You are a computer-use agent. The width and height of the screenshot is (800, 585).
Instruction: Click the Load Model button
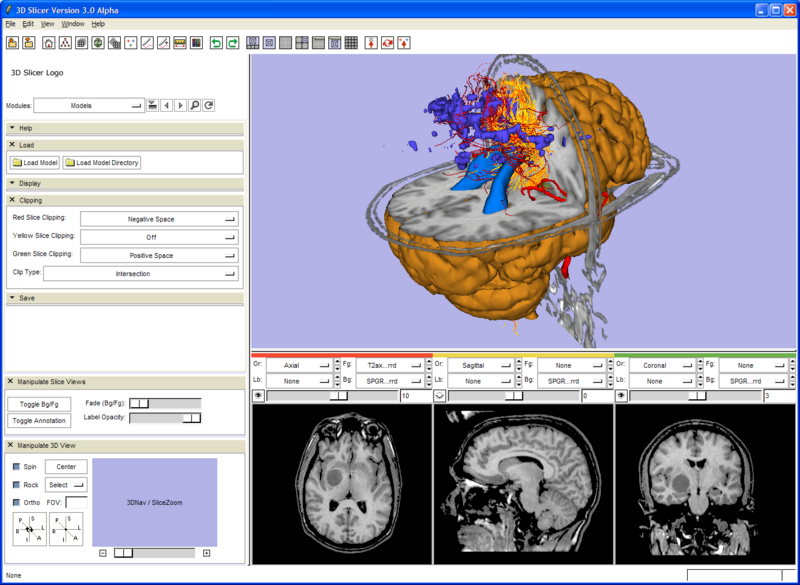tap(33, 163)
